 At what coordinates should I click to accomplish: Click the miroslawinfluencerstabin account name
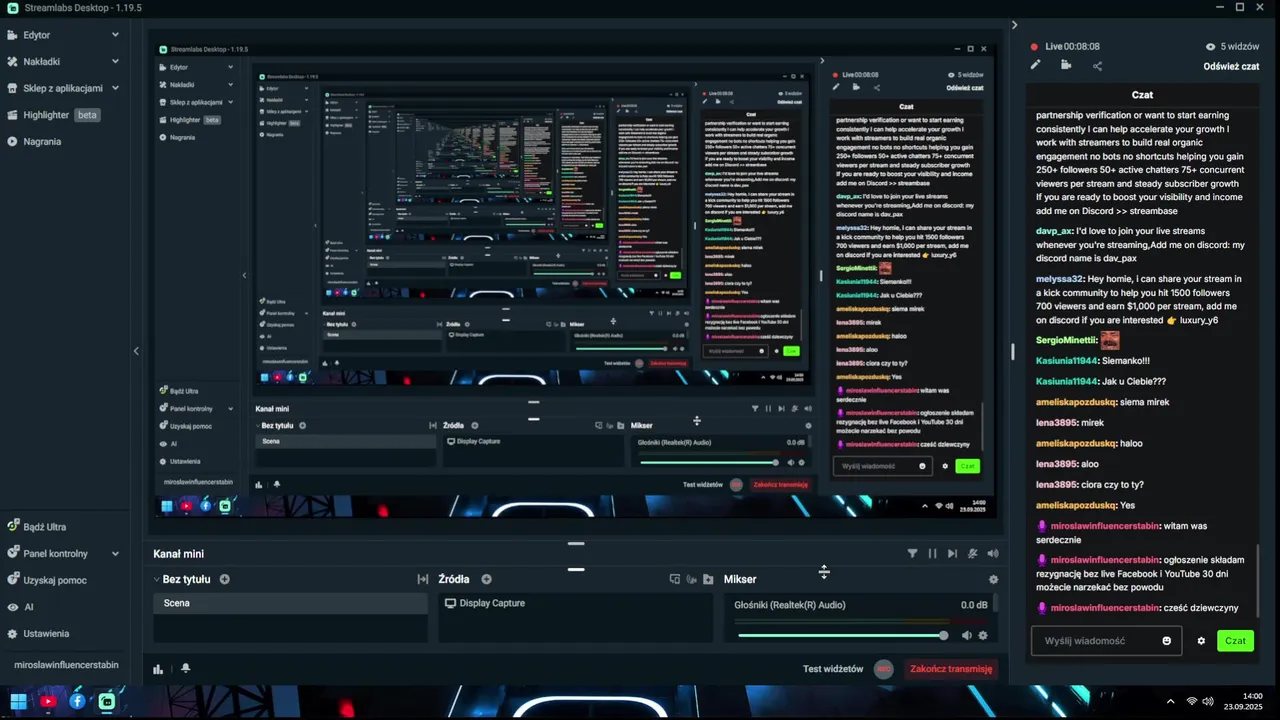[x=66, y=664]
